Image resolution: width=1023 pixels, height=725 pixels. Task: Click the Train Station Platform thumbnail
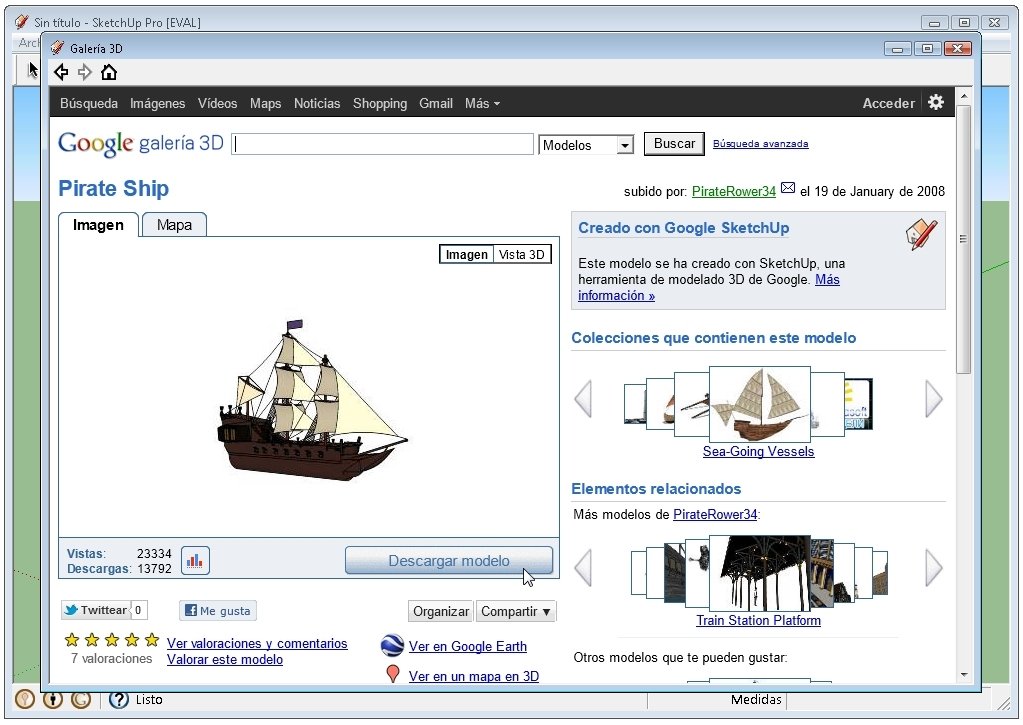click(759, 573)
